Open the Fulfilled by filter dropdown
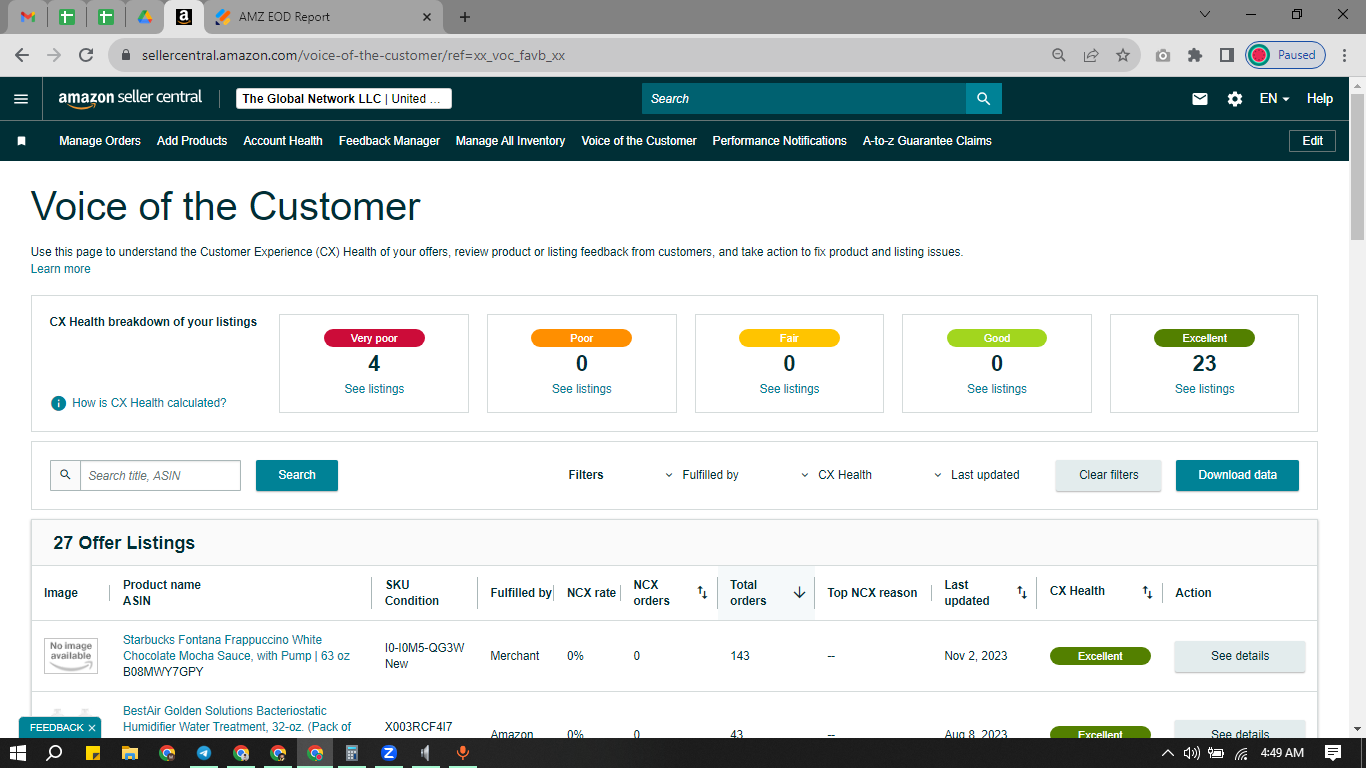The height and width of the screenshot is (768, 1366). coord(702,475)
